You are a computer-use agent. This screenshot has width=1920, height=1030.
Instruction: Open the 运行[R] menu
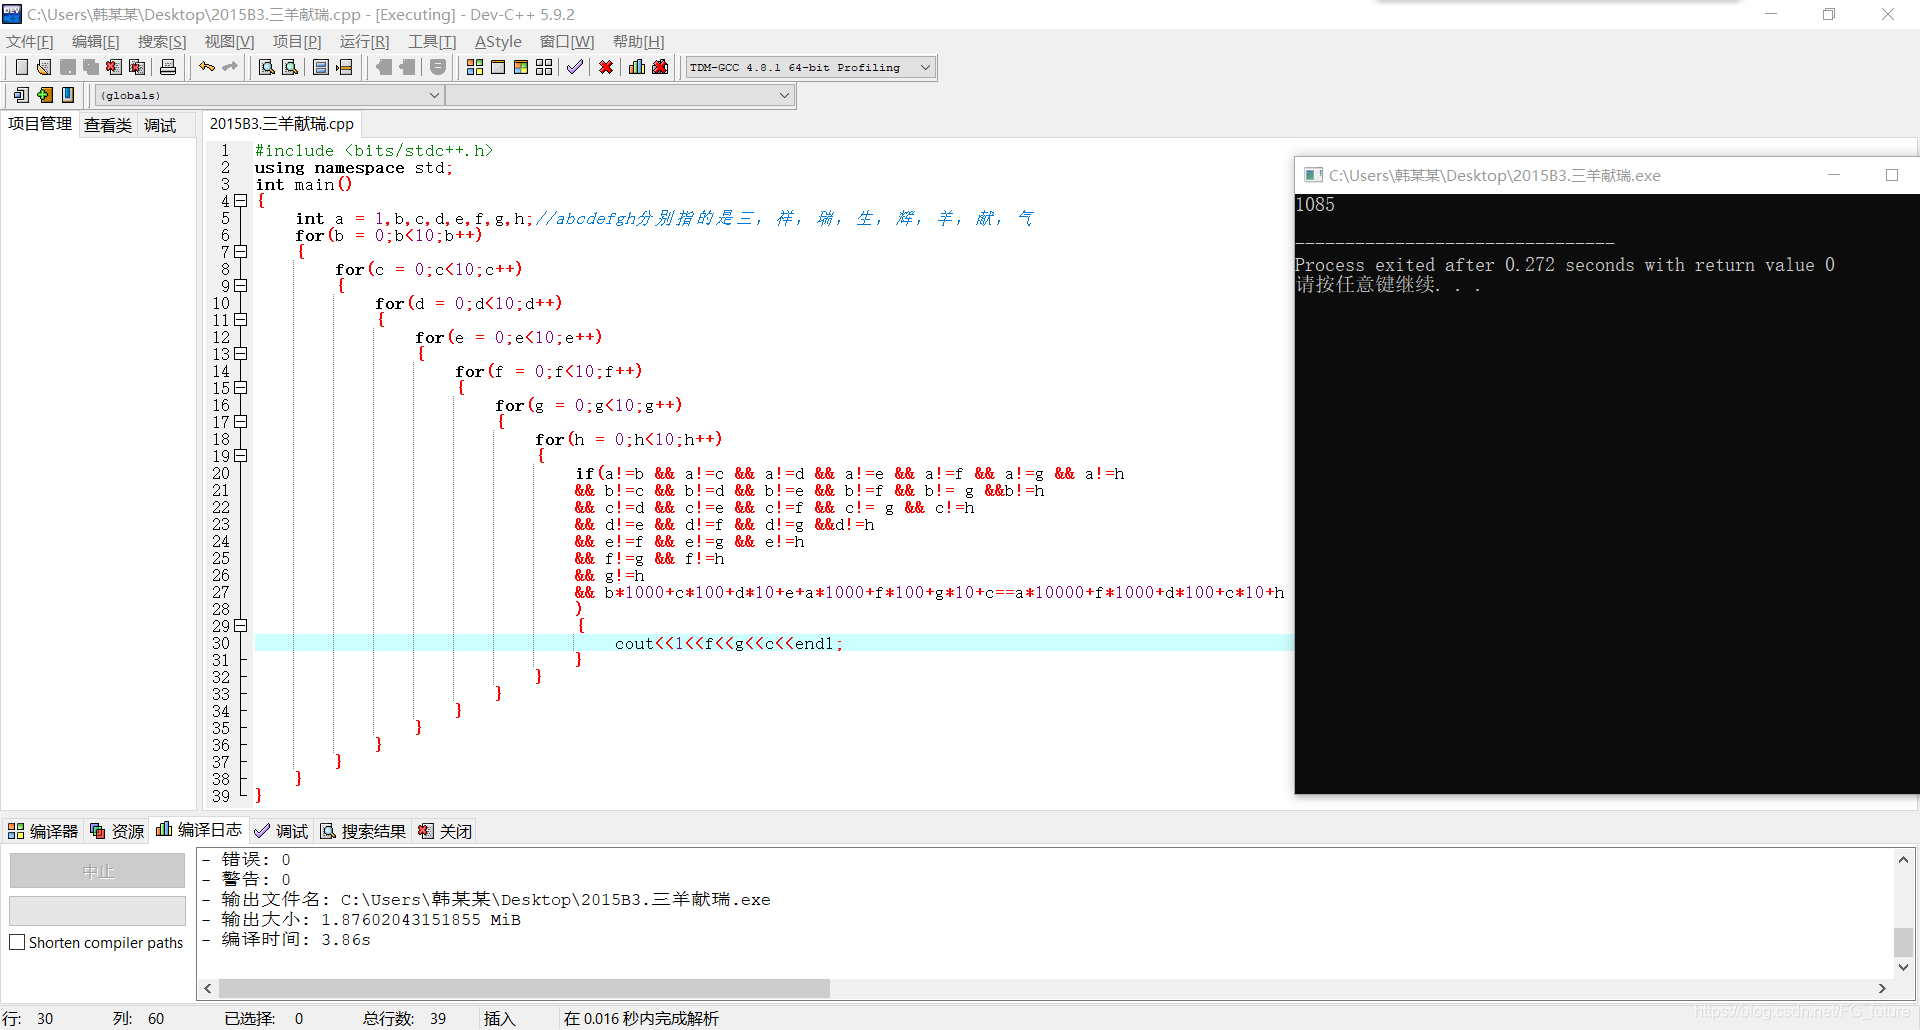364,41
